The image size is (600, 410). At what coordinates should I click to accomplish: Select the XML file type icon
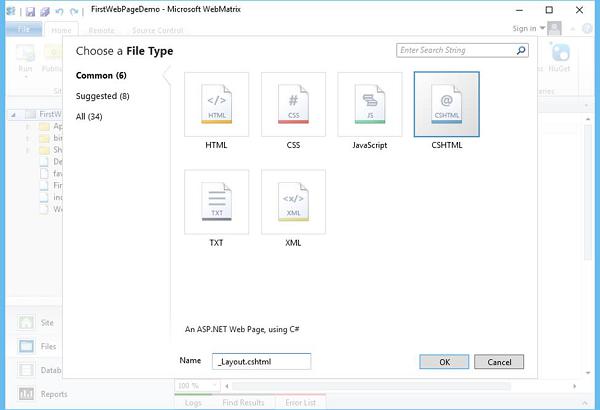pos(293,202)
